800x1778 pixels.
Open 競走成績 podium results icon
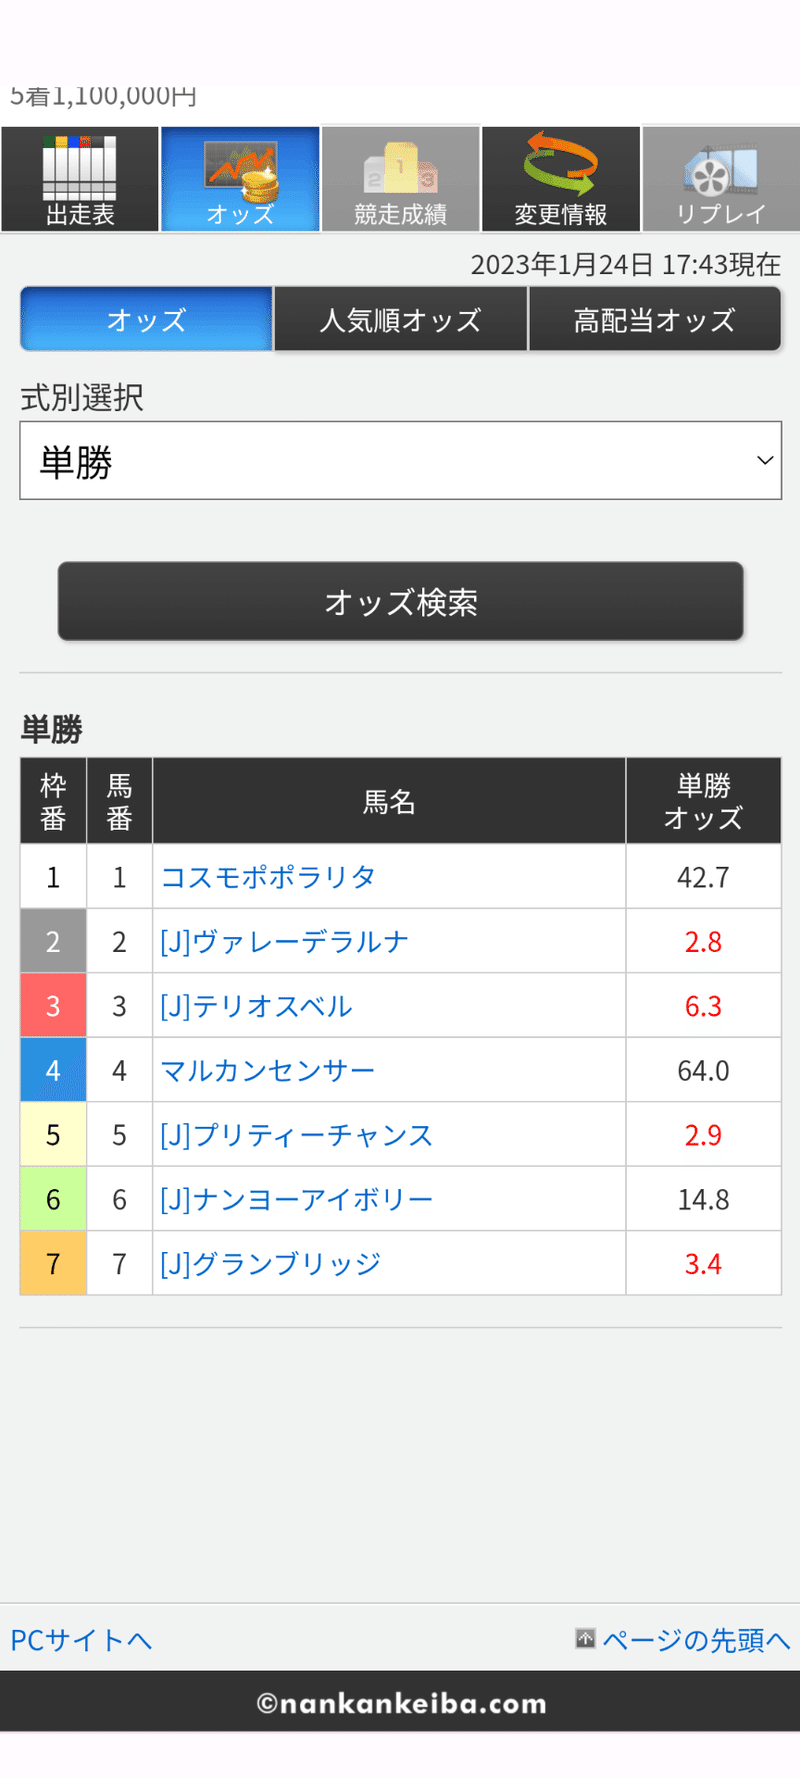coord(400,178)
